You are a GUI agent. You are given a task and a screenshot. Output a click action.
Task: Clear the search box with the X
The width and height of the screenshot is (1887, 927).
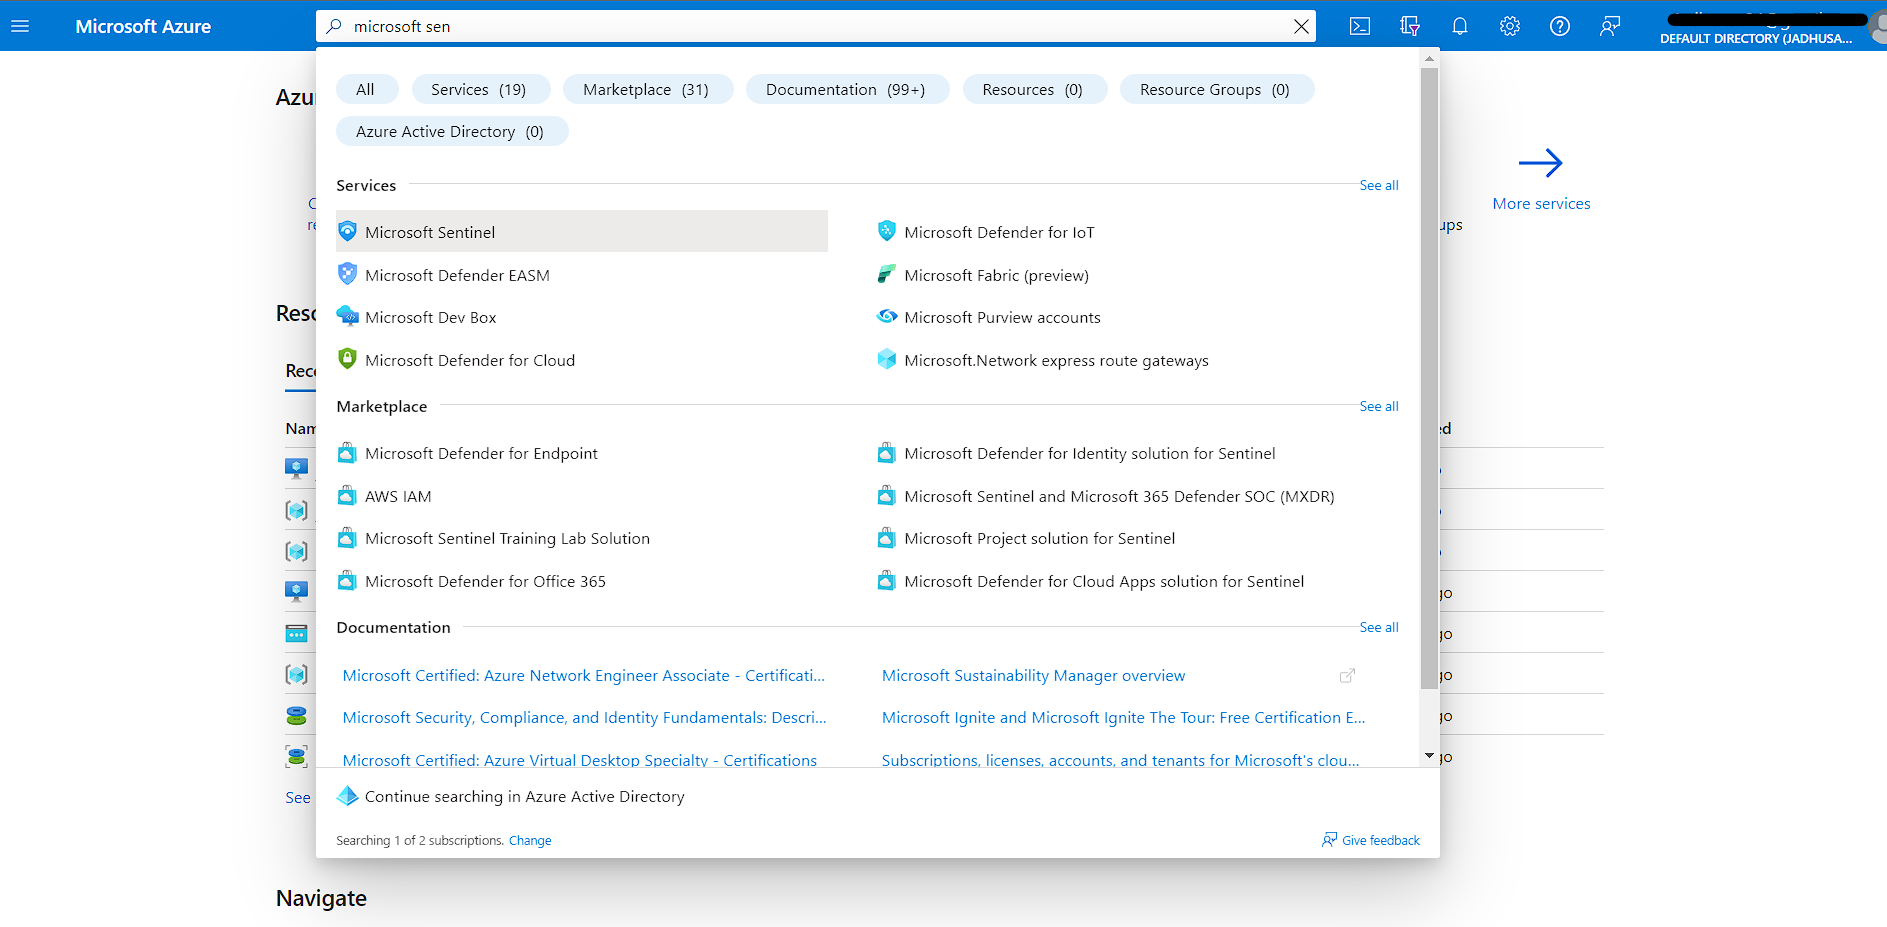tap(1301, 26)
